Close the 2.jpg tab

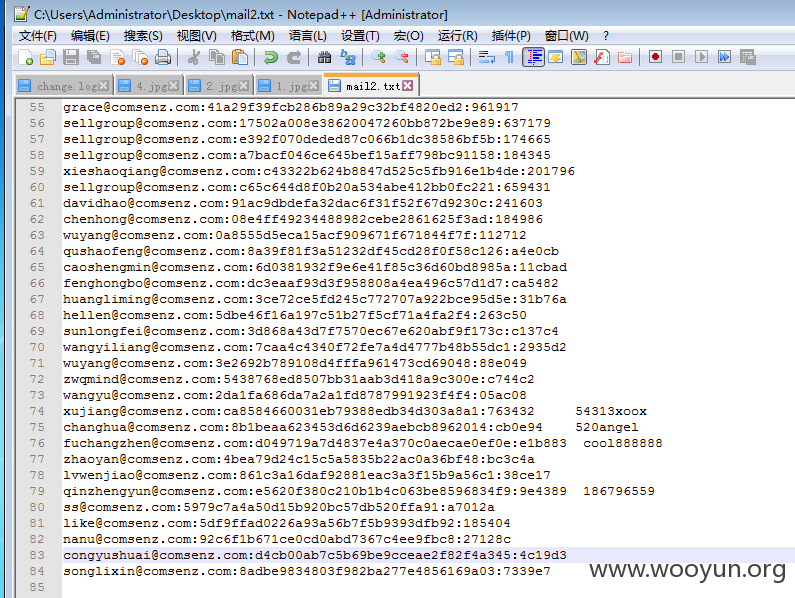tap(243, 86)
